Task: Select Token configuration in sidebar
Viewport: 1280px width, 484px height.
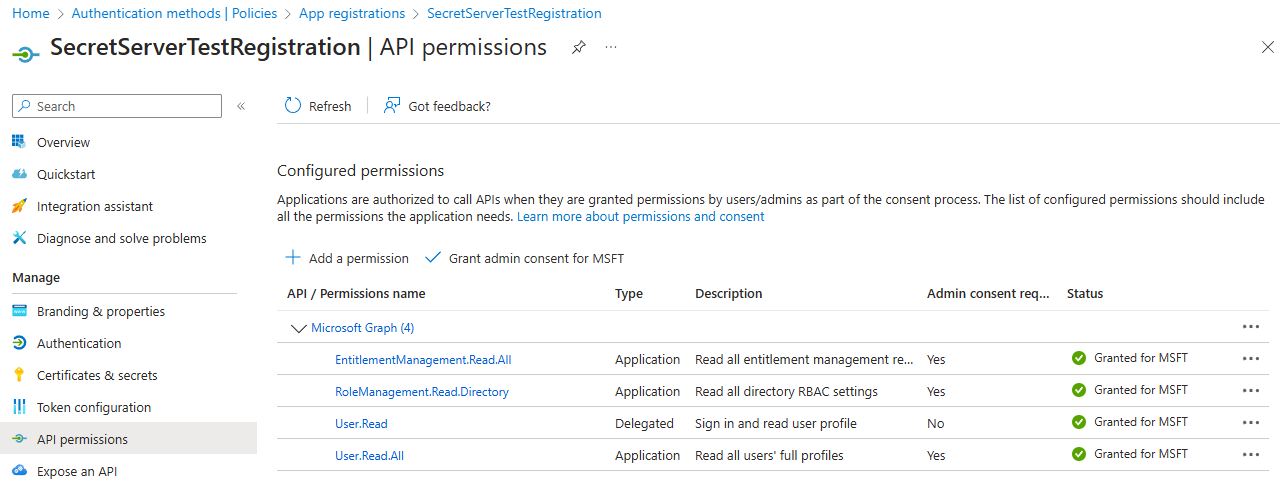Action: (94, 407)
